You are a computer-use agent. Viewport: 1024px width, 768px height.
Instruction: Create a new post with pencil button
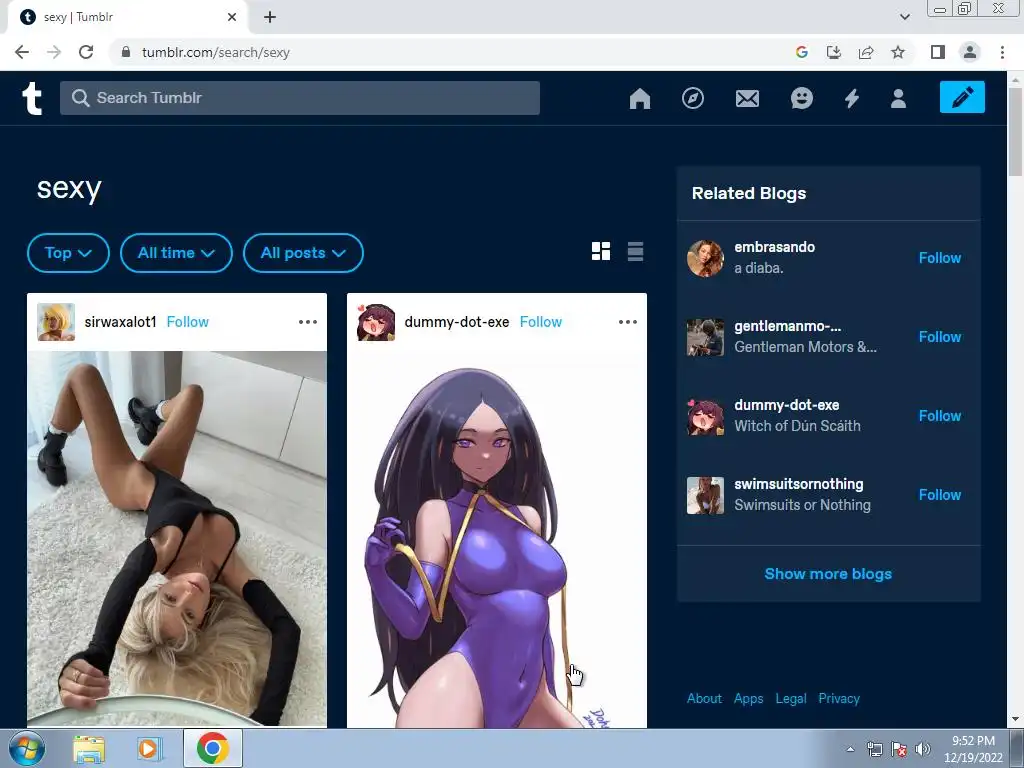[962, 97]
